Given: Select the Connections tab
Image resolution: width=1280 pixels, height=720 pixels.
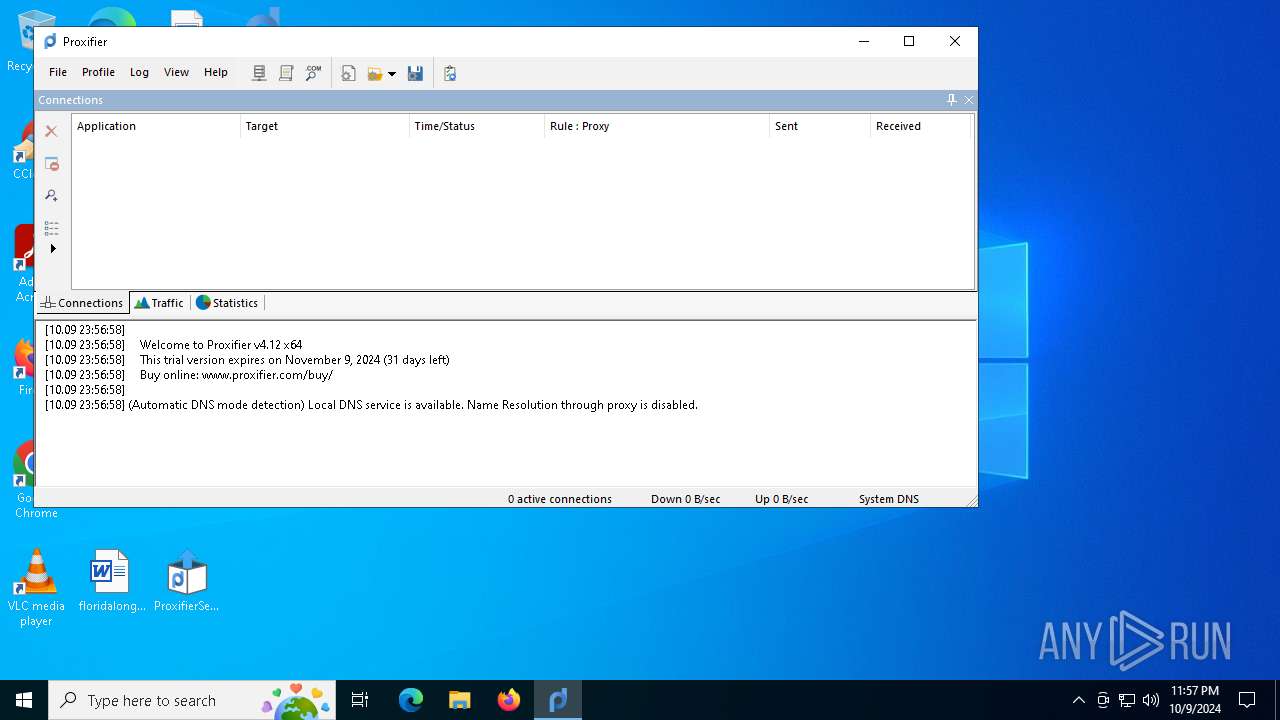Looking at the screenshot, I should click(x=82, y=303).
